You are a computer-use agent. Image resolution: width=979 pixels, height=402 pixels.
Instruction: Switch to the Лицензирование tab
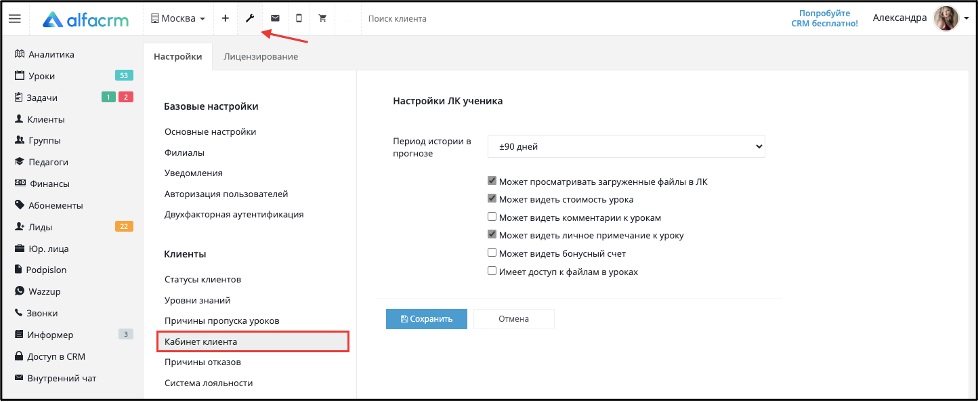(260, 57)
